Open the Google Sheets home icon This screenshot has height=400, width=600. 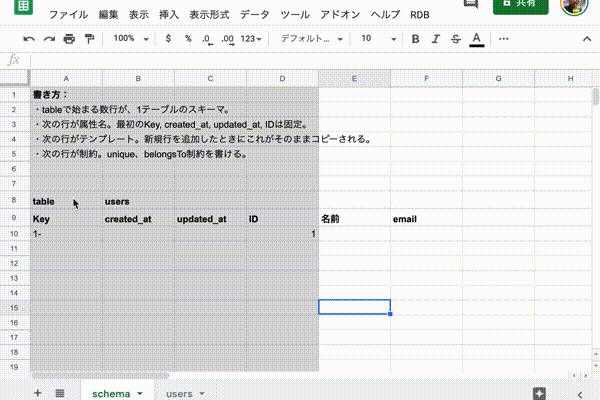click(x=23, y=7)
